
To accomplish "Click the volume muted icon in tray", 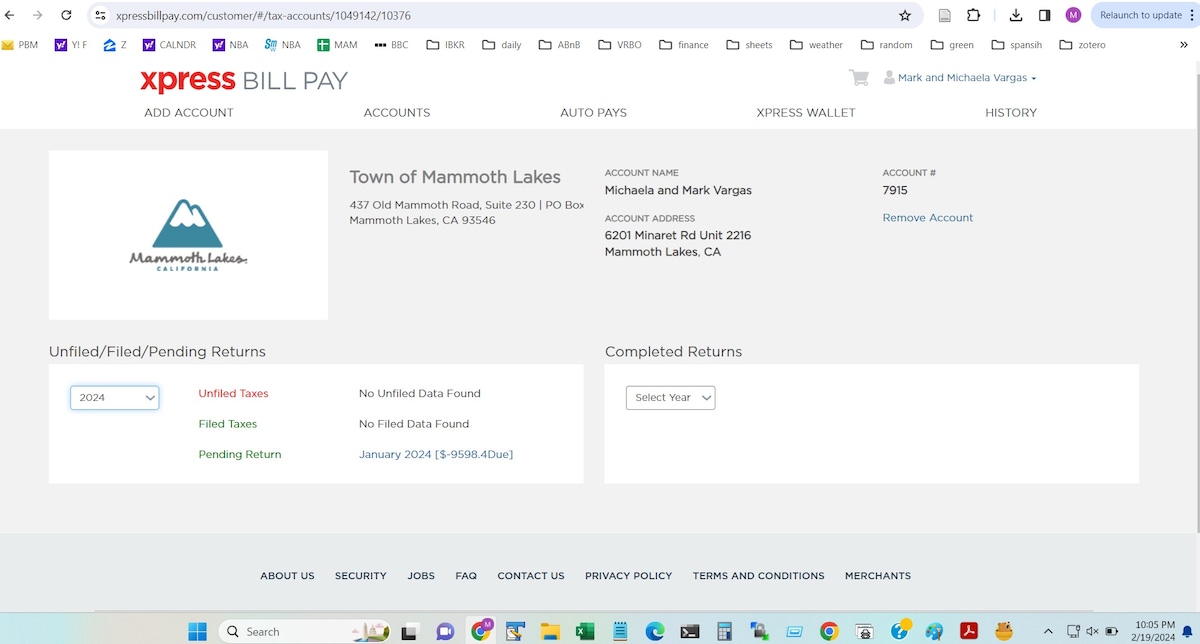I will point(1092,631).
